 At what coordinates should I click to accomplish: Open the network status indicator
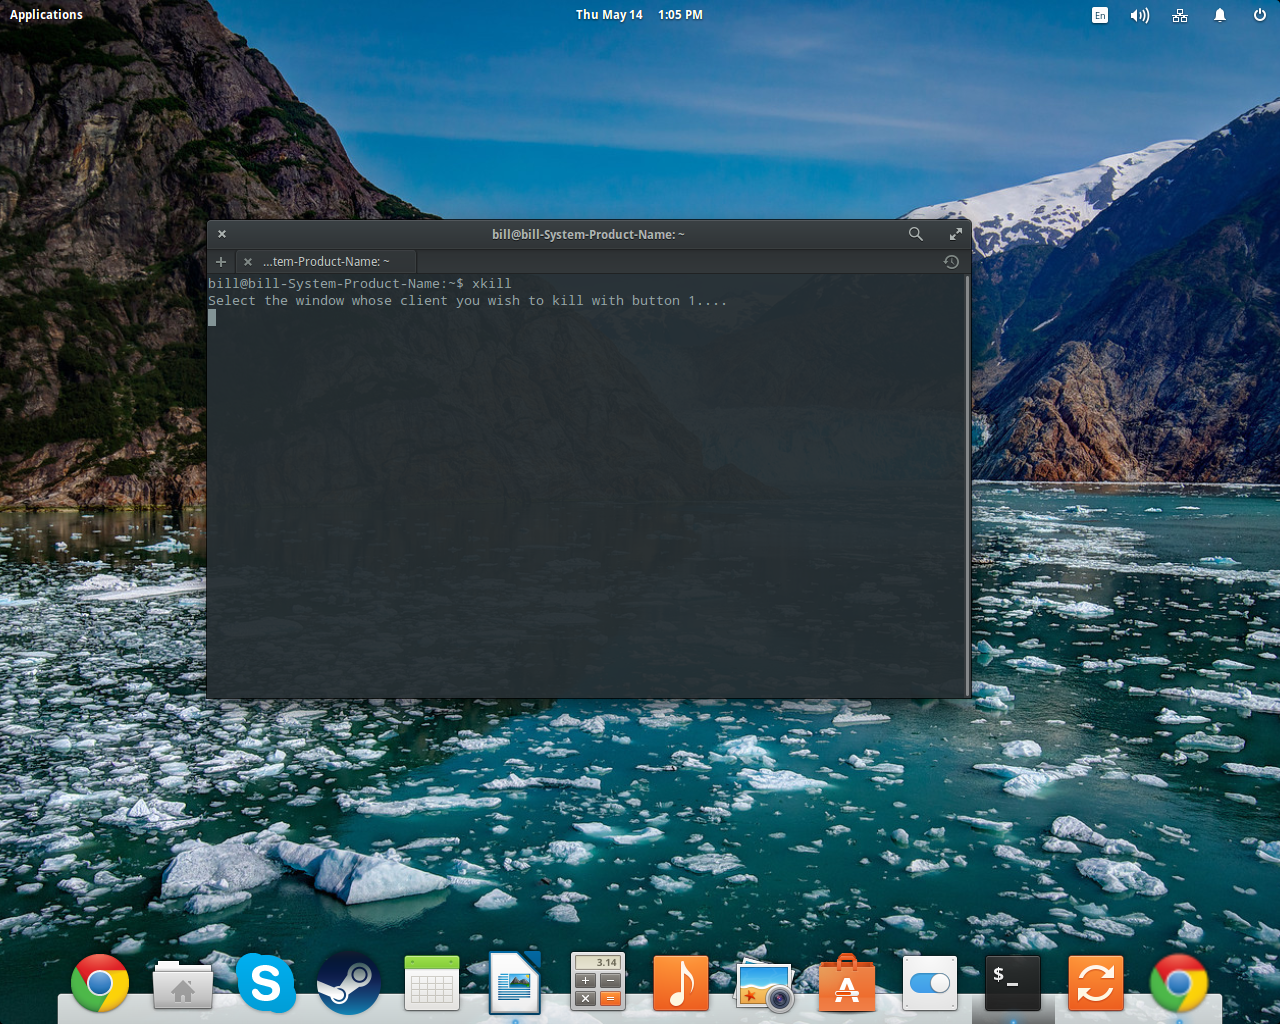click(1180, 14)
